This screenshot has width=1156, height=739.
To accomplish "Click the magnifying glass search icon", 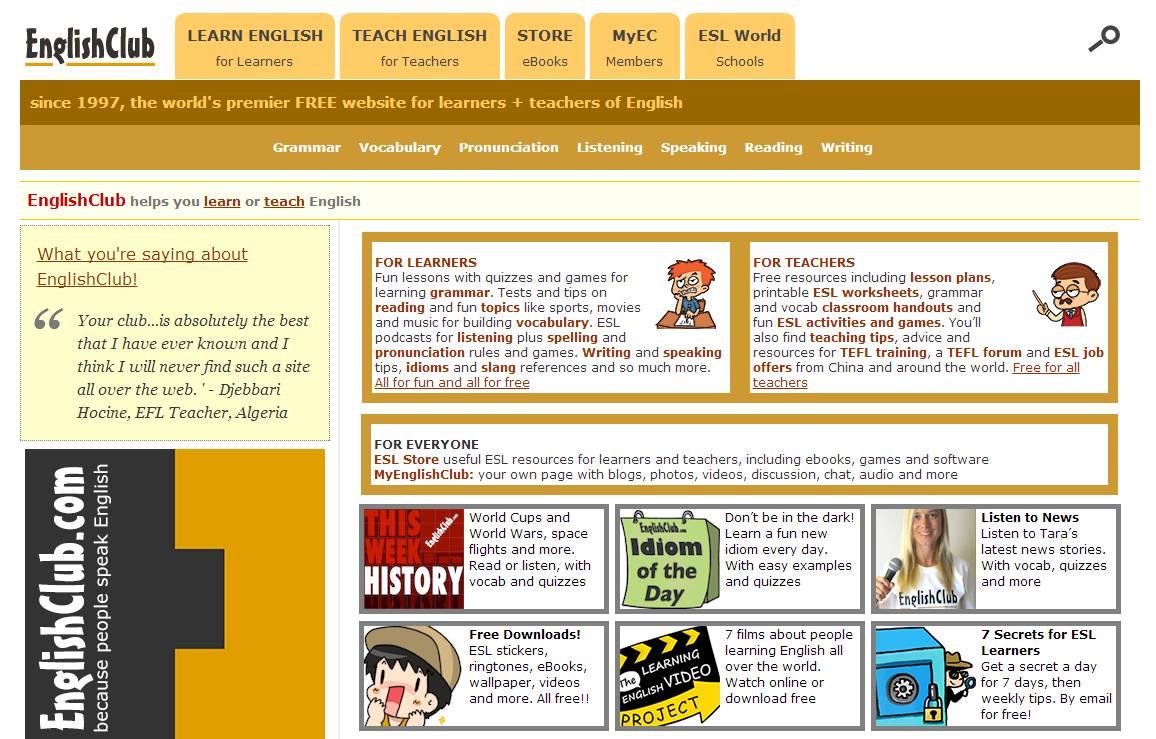I will (x=1104, y=39).
